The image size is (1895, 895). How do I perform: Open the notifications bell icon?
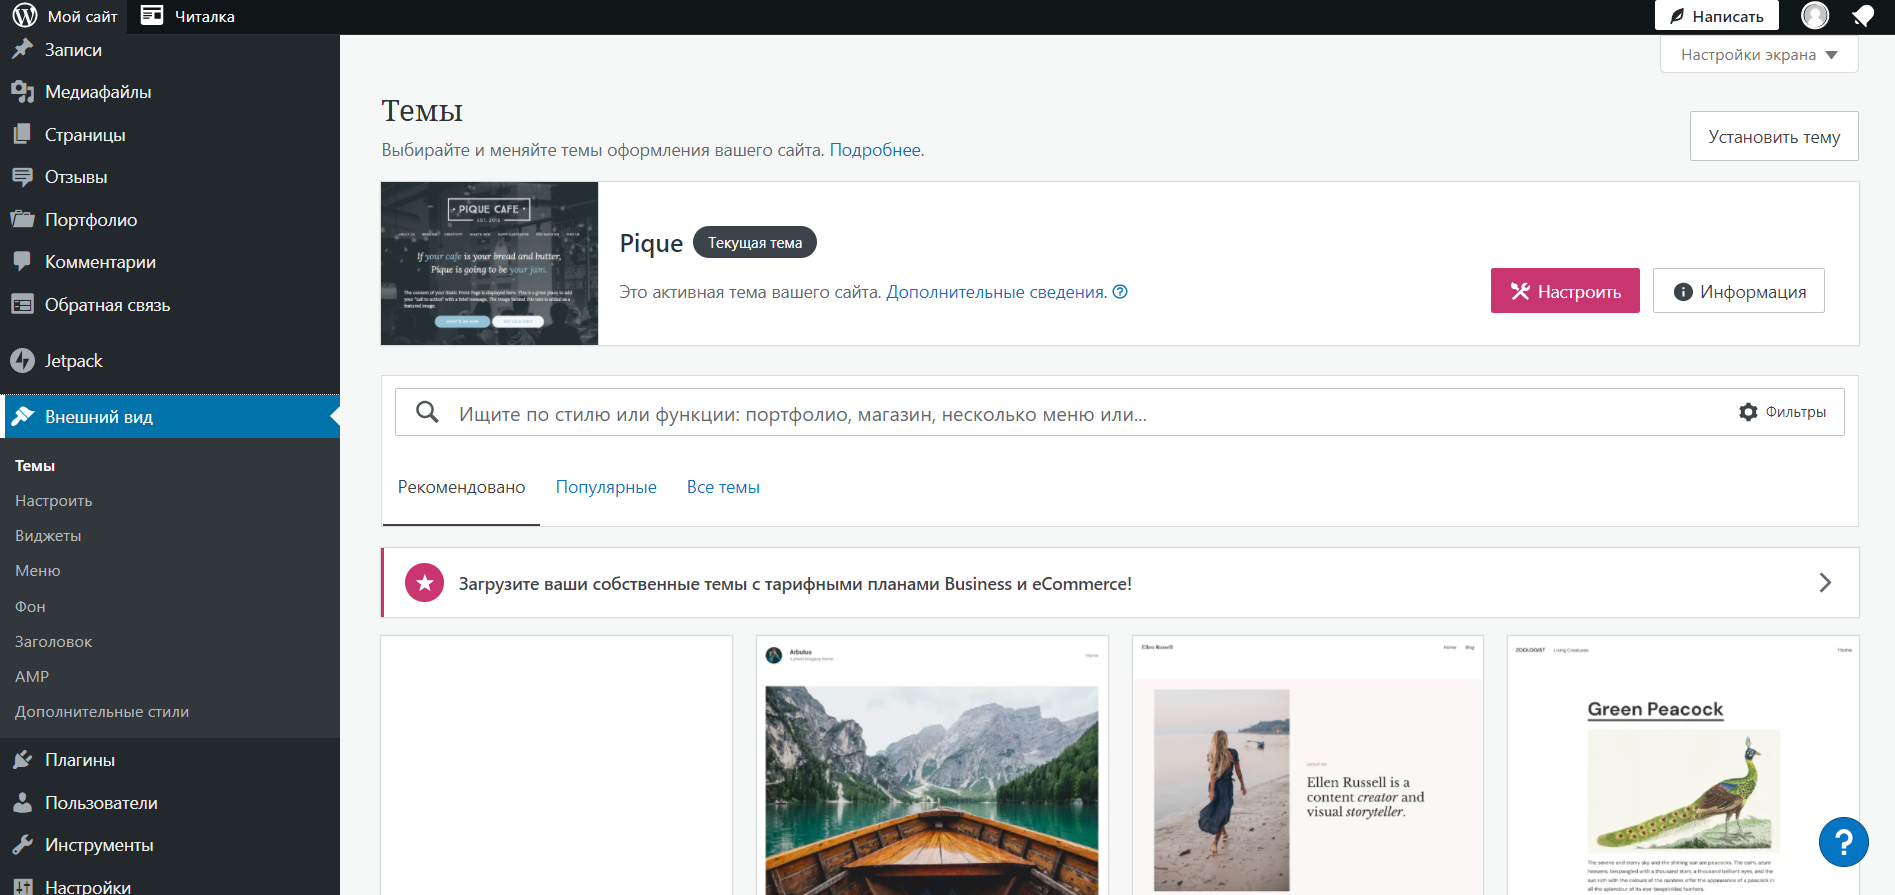pos(1862,16)
